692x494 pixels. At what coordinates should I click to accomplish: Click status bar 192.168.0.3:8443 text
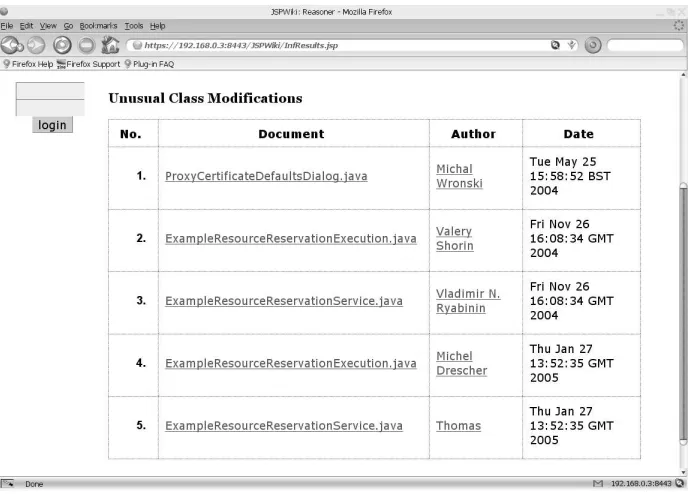(641, 483)
